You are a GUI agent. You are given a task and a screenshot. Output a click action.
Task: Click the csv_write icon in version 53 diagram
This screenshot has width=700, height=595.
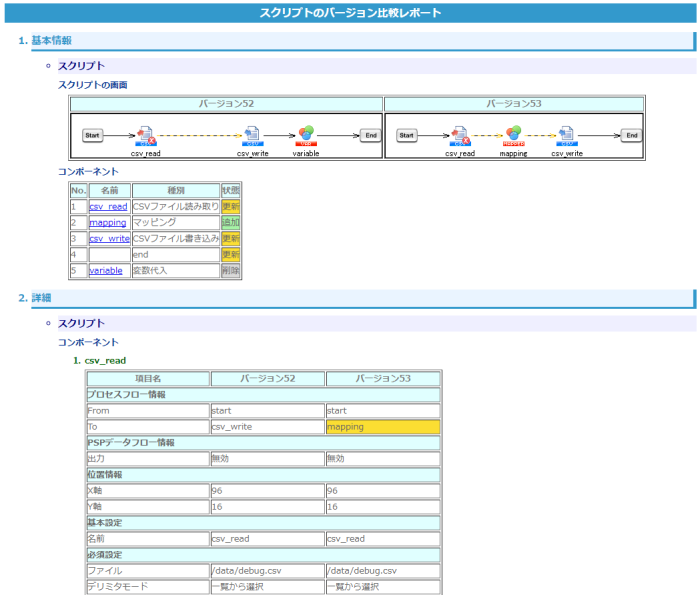click(566, 135)
